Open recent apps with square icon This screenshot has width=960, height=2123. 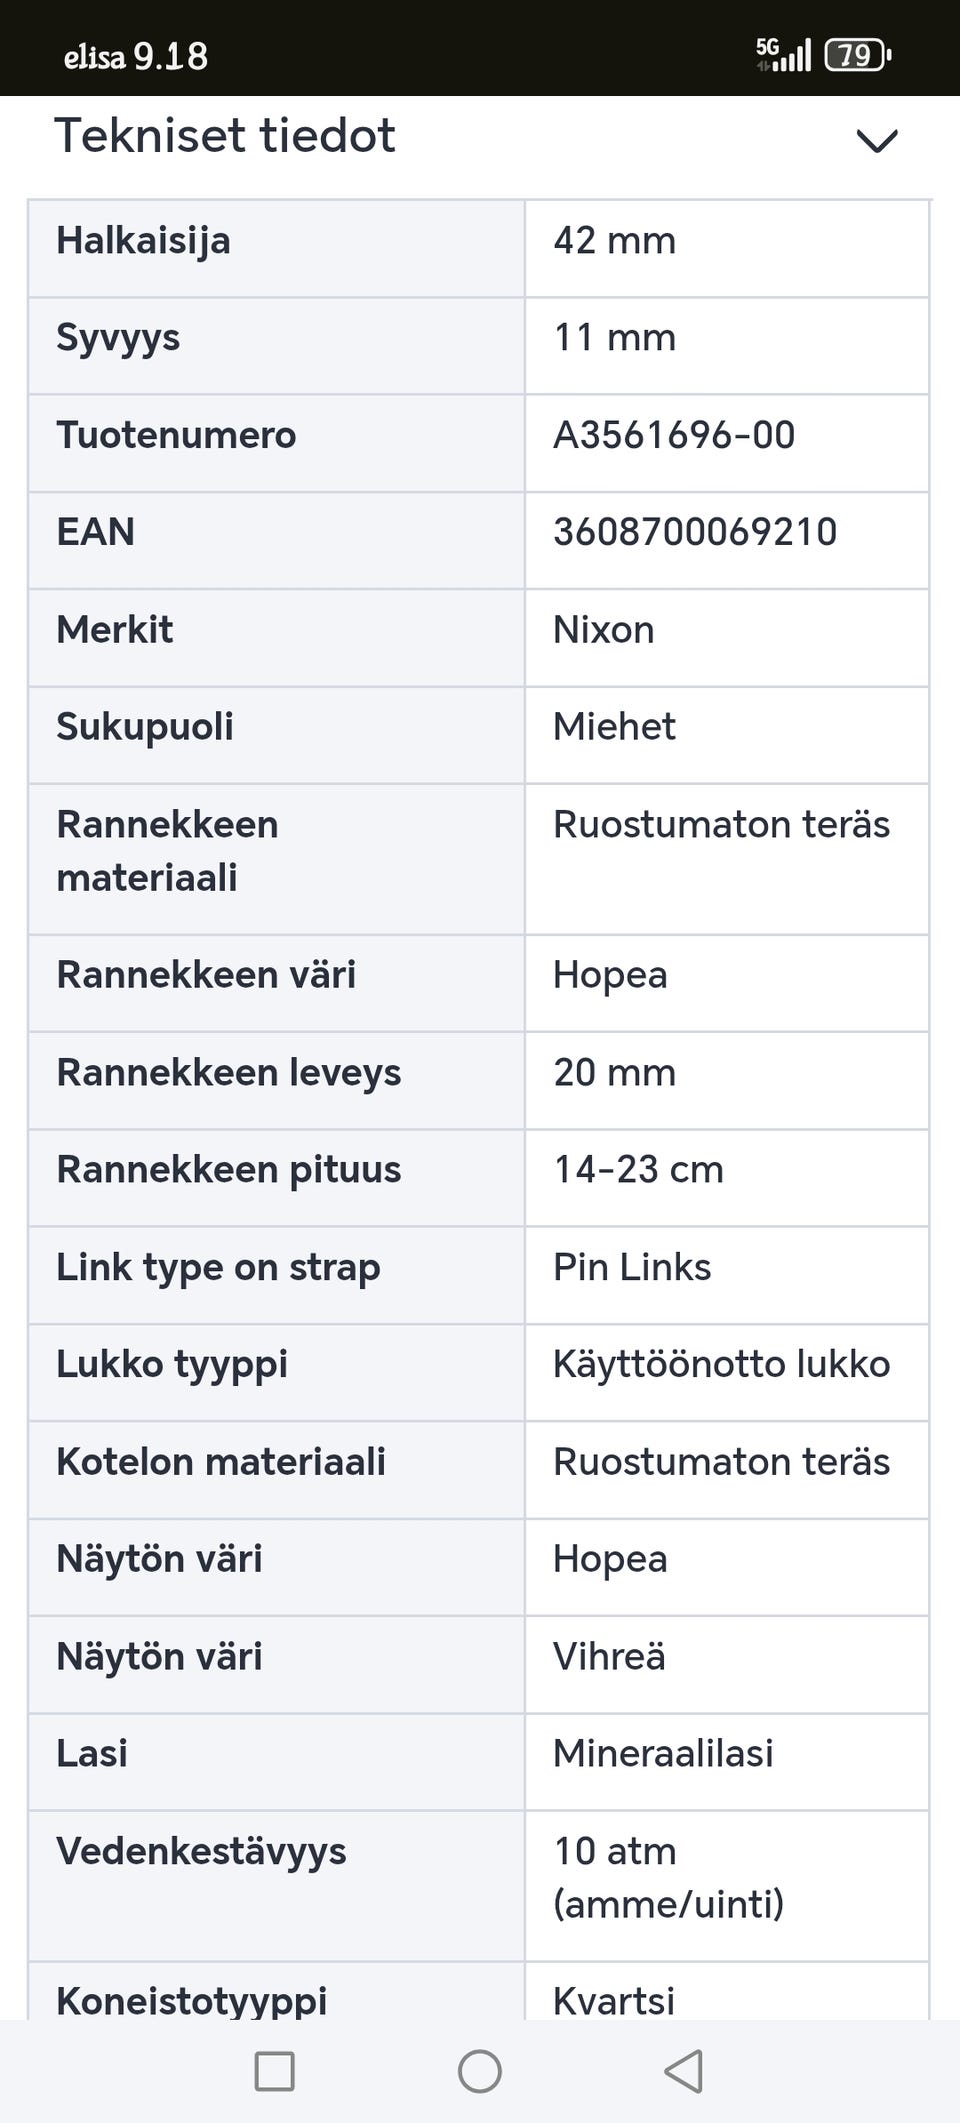coord(275,2070)
